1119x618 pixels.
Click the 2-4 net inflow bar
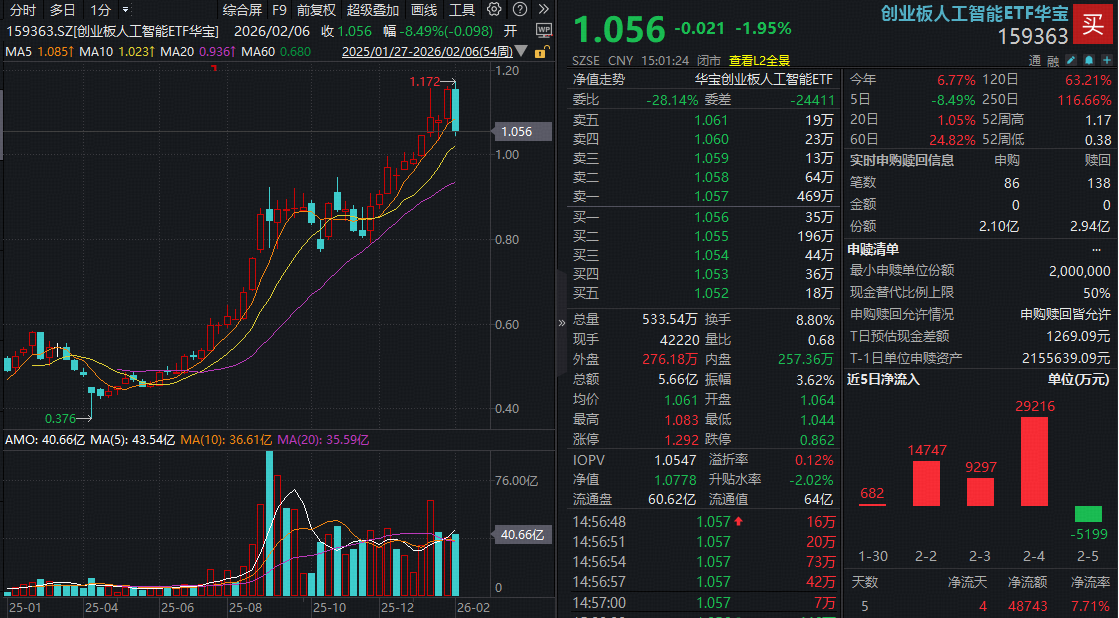pyautogui.click(x=1034, y=461)
